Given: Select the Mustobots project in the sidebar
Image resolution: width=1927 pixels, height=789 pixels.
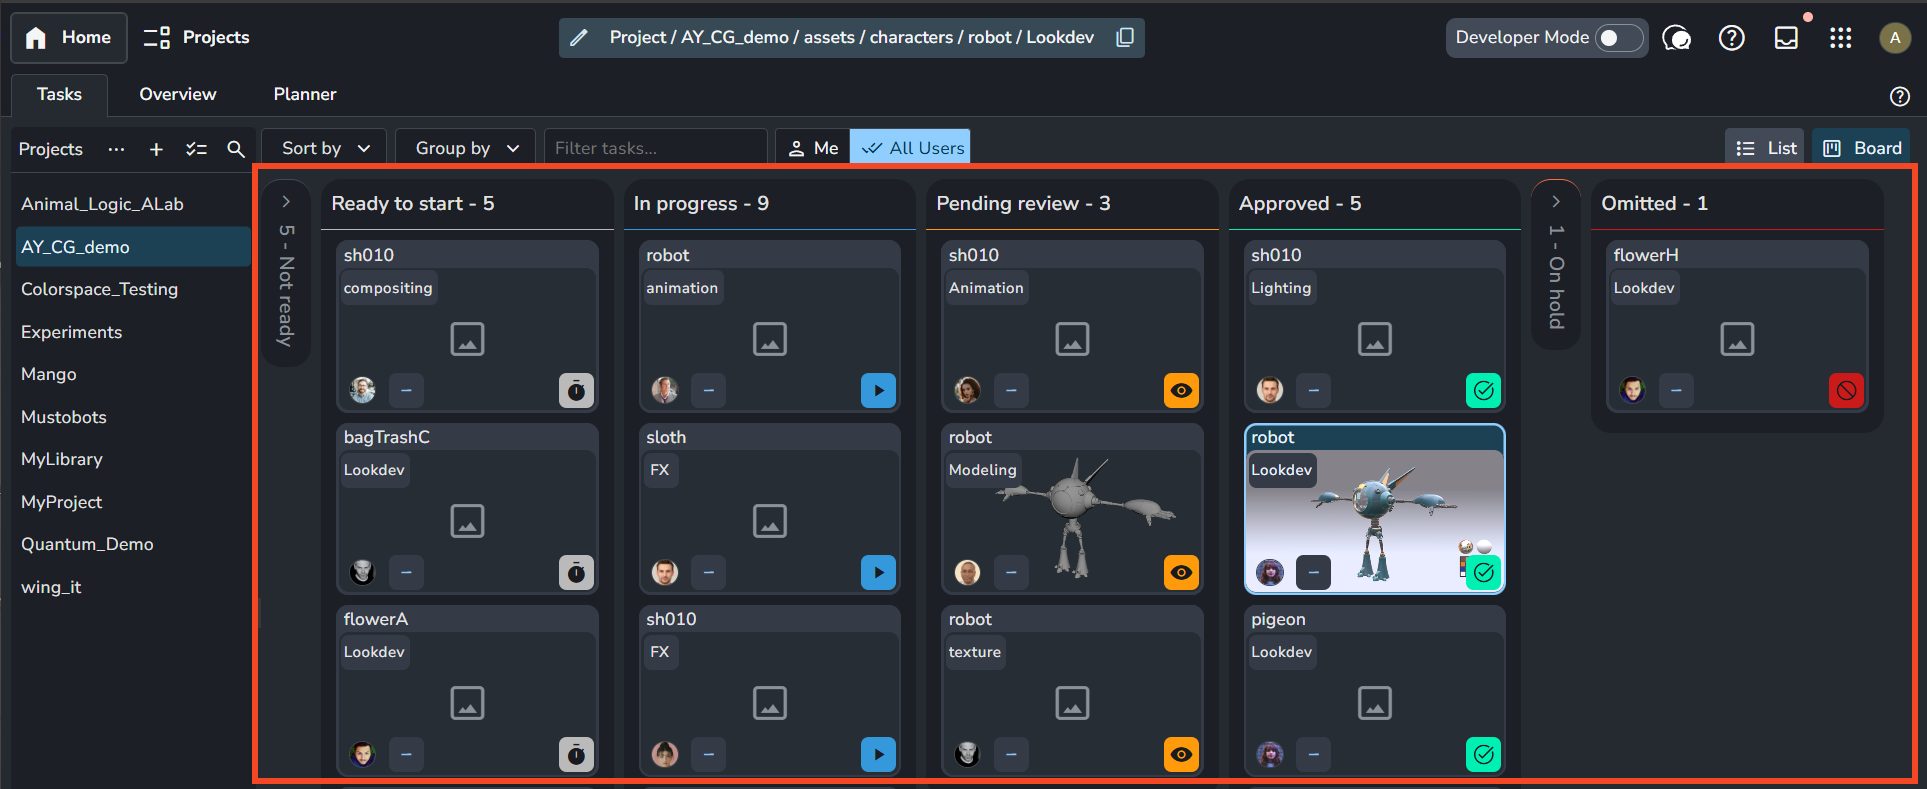Looking at the screenshot, I should point(64,417).
